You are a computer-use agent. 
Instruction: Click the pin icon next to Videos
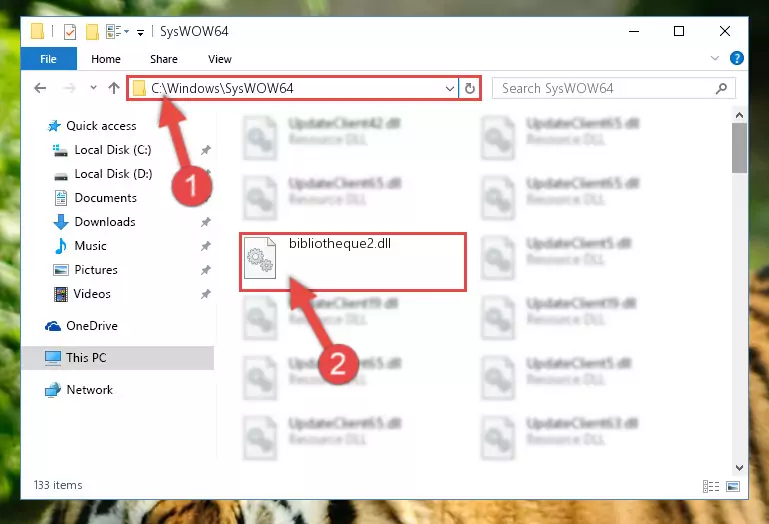[205, 294]
